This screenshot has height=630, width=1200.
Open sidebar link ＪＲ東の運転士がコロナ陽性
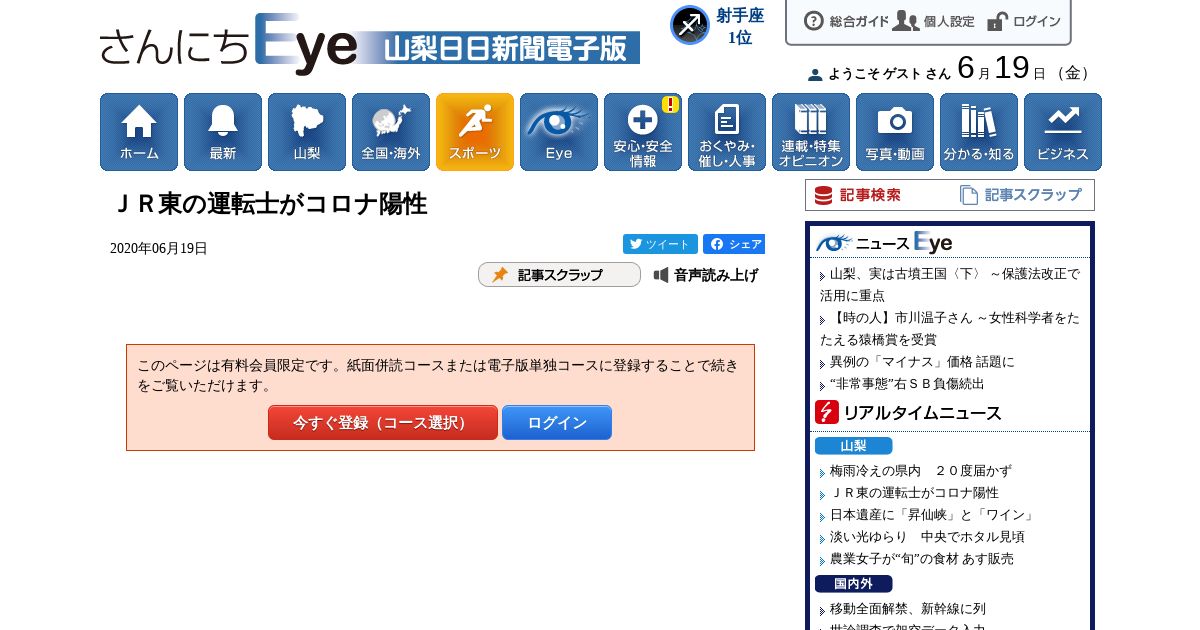coord(915,493)
